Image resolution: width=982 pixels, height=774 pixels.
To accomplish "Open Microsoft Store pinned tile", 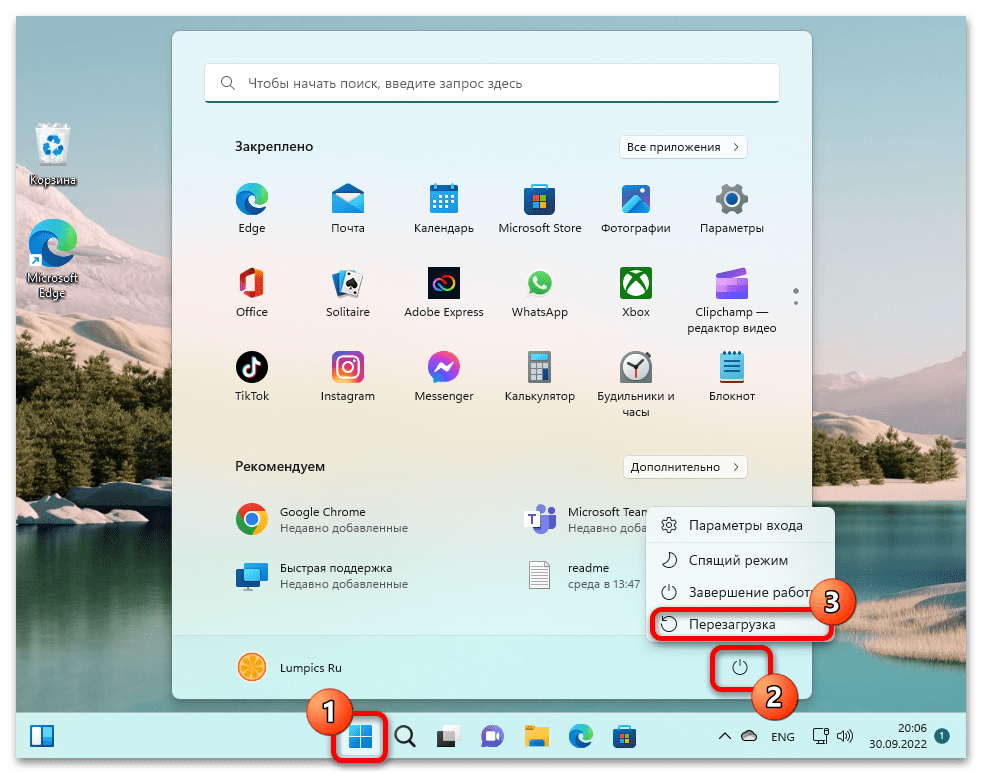I will point(540,209).
